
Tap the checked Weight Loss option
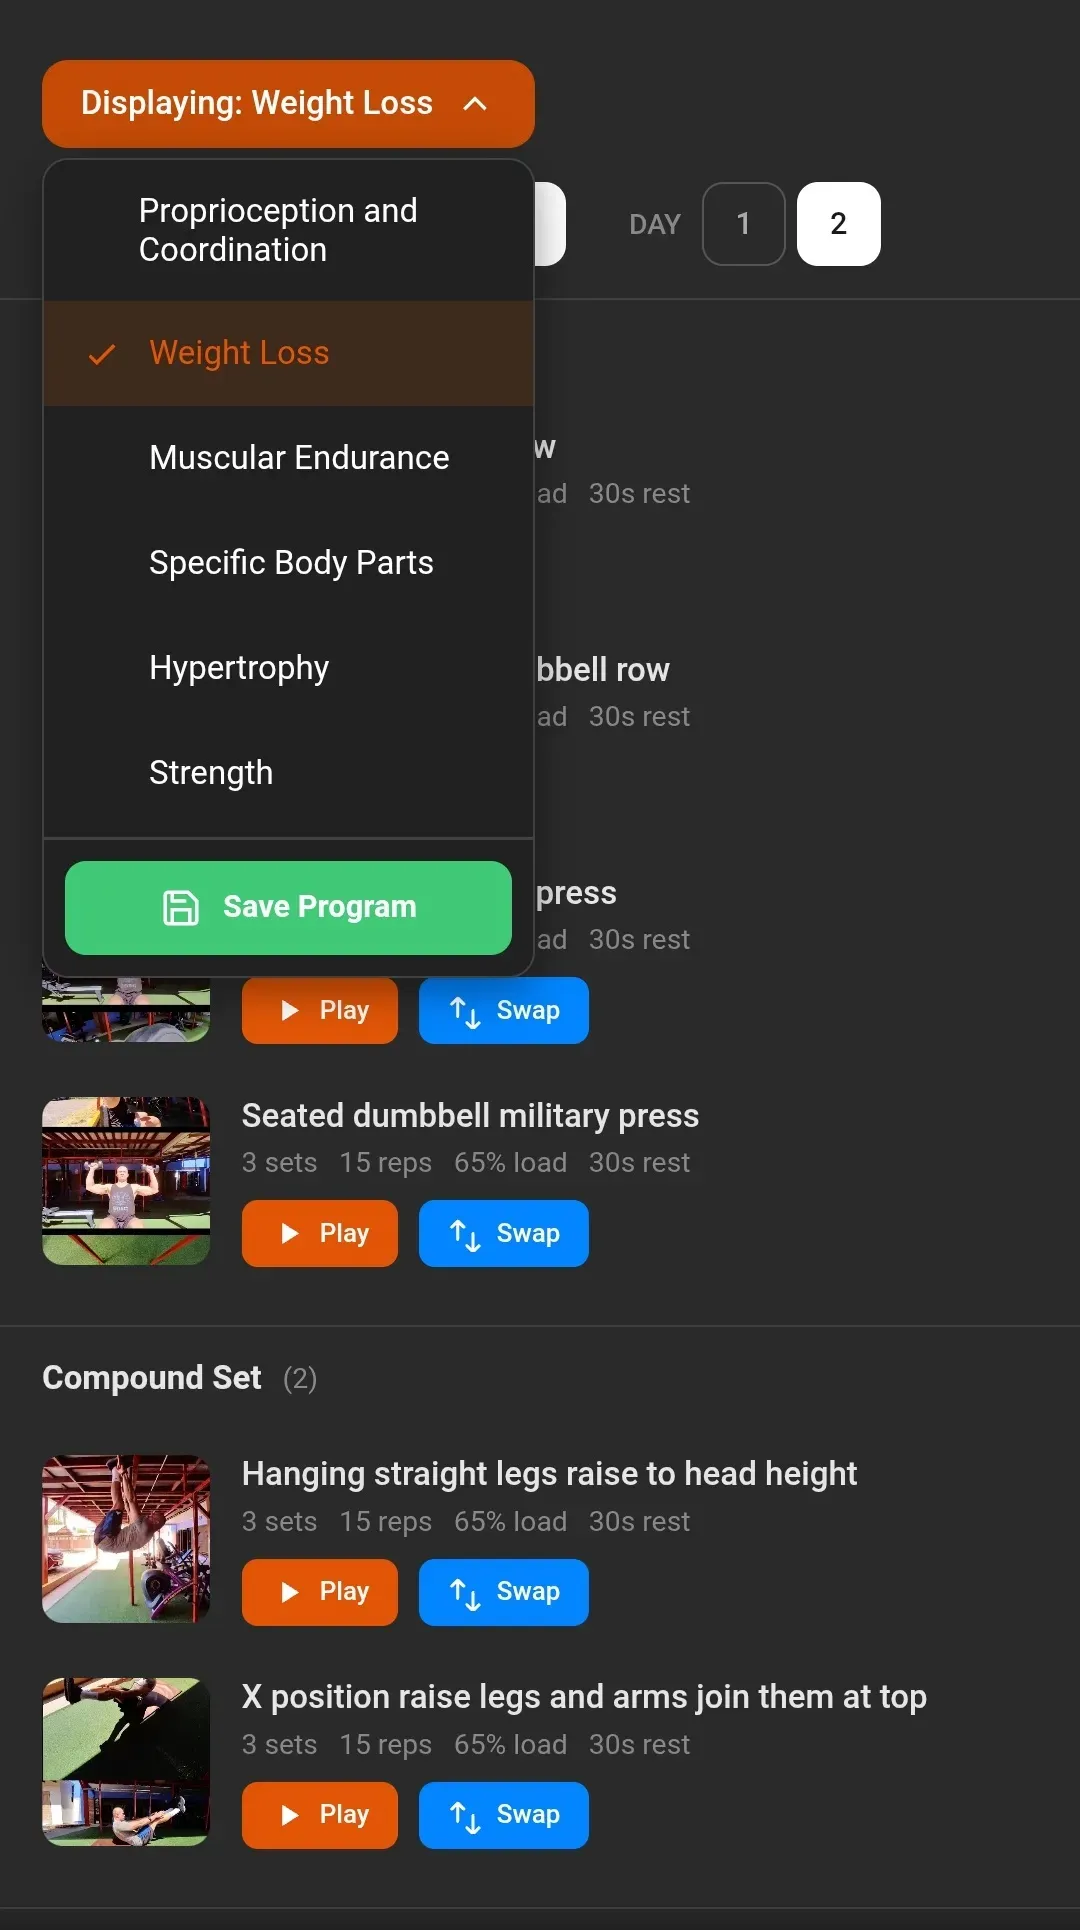239,353
